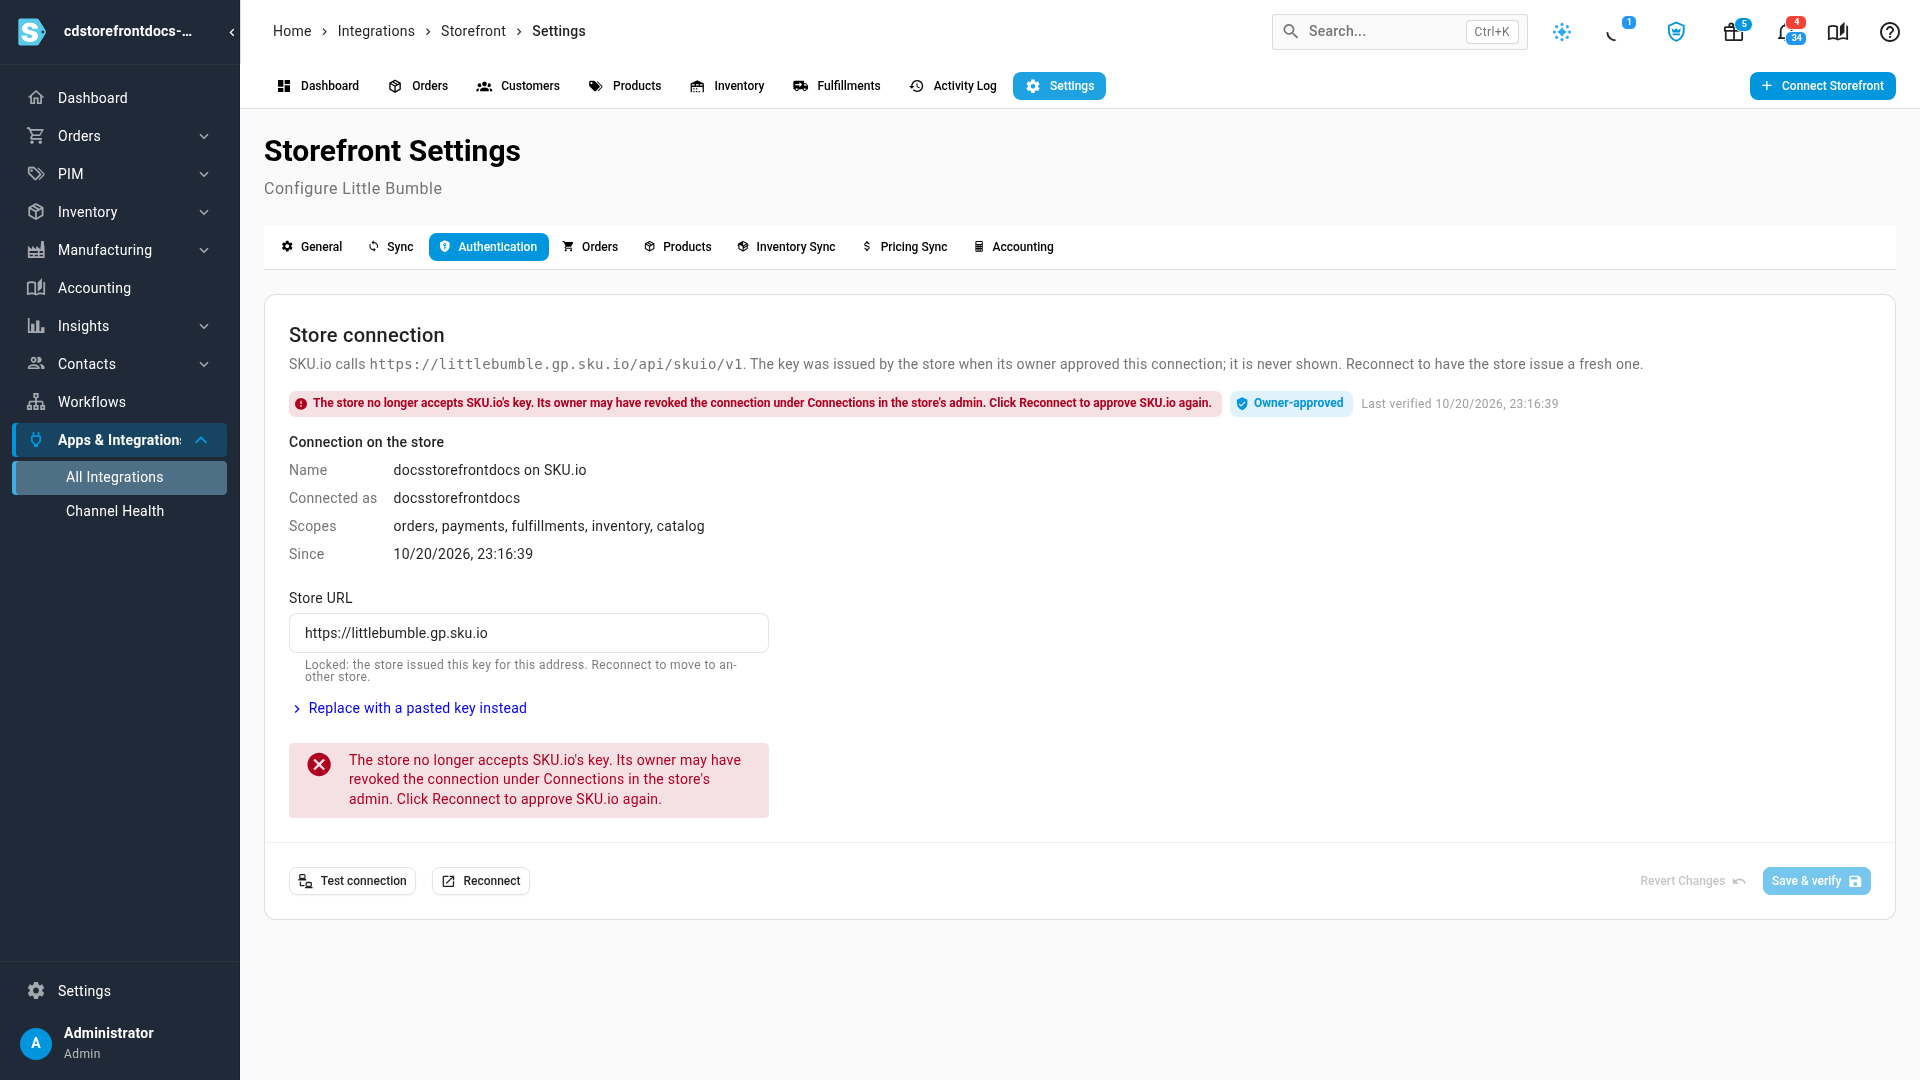Click the search magnifier icon

1291,31
